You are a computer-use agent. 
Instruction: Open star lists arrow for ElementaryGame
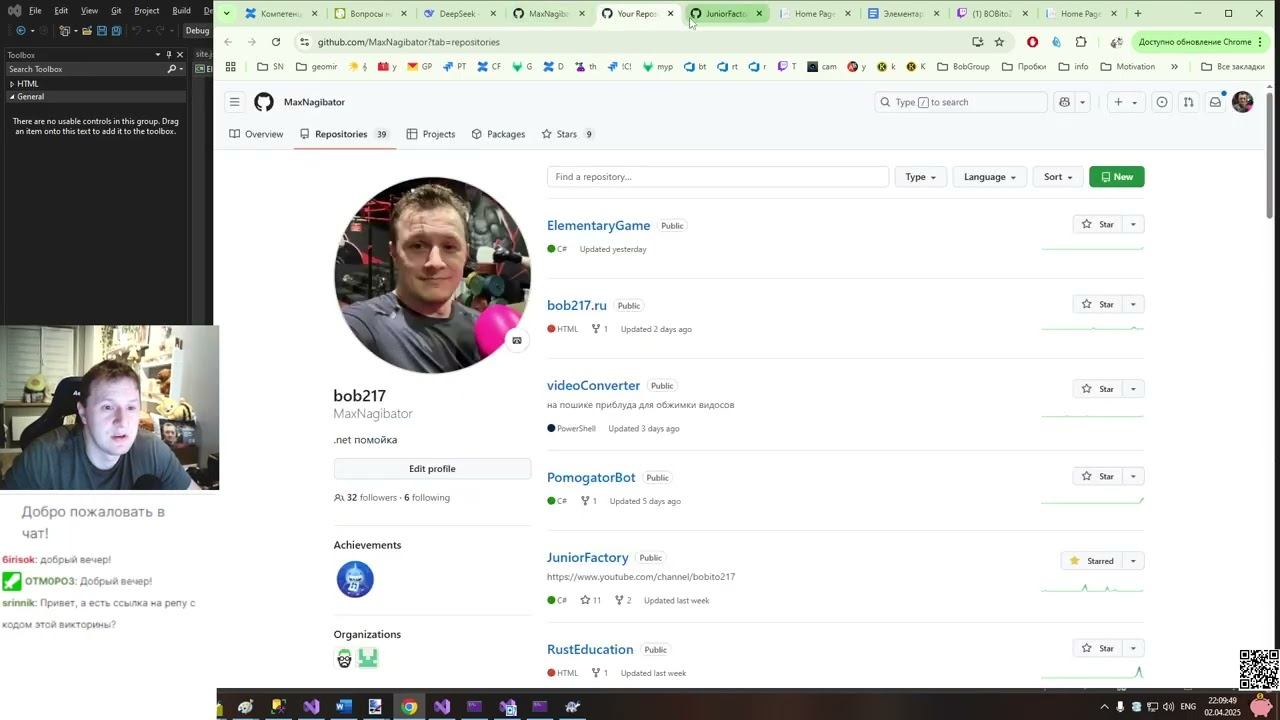pos(1133,224)
